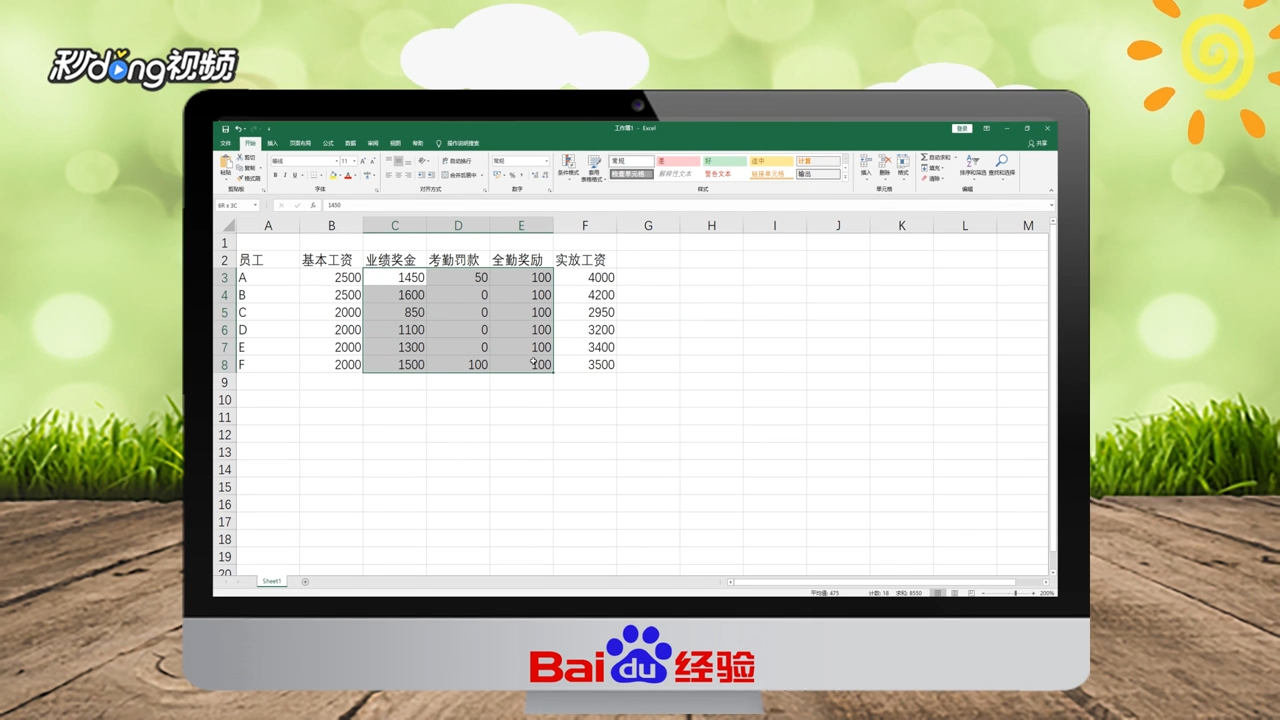Click the AutoSum (自动求和) icon

[924, 157]
